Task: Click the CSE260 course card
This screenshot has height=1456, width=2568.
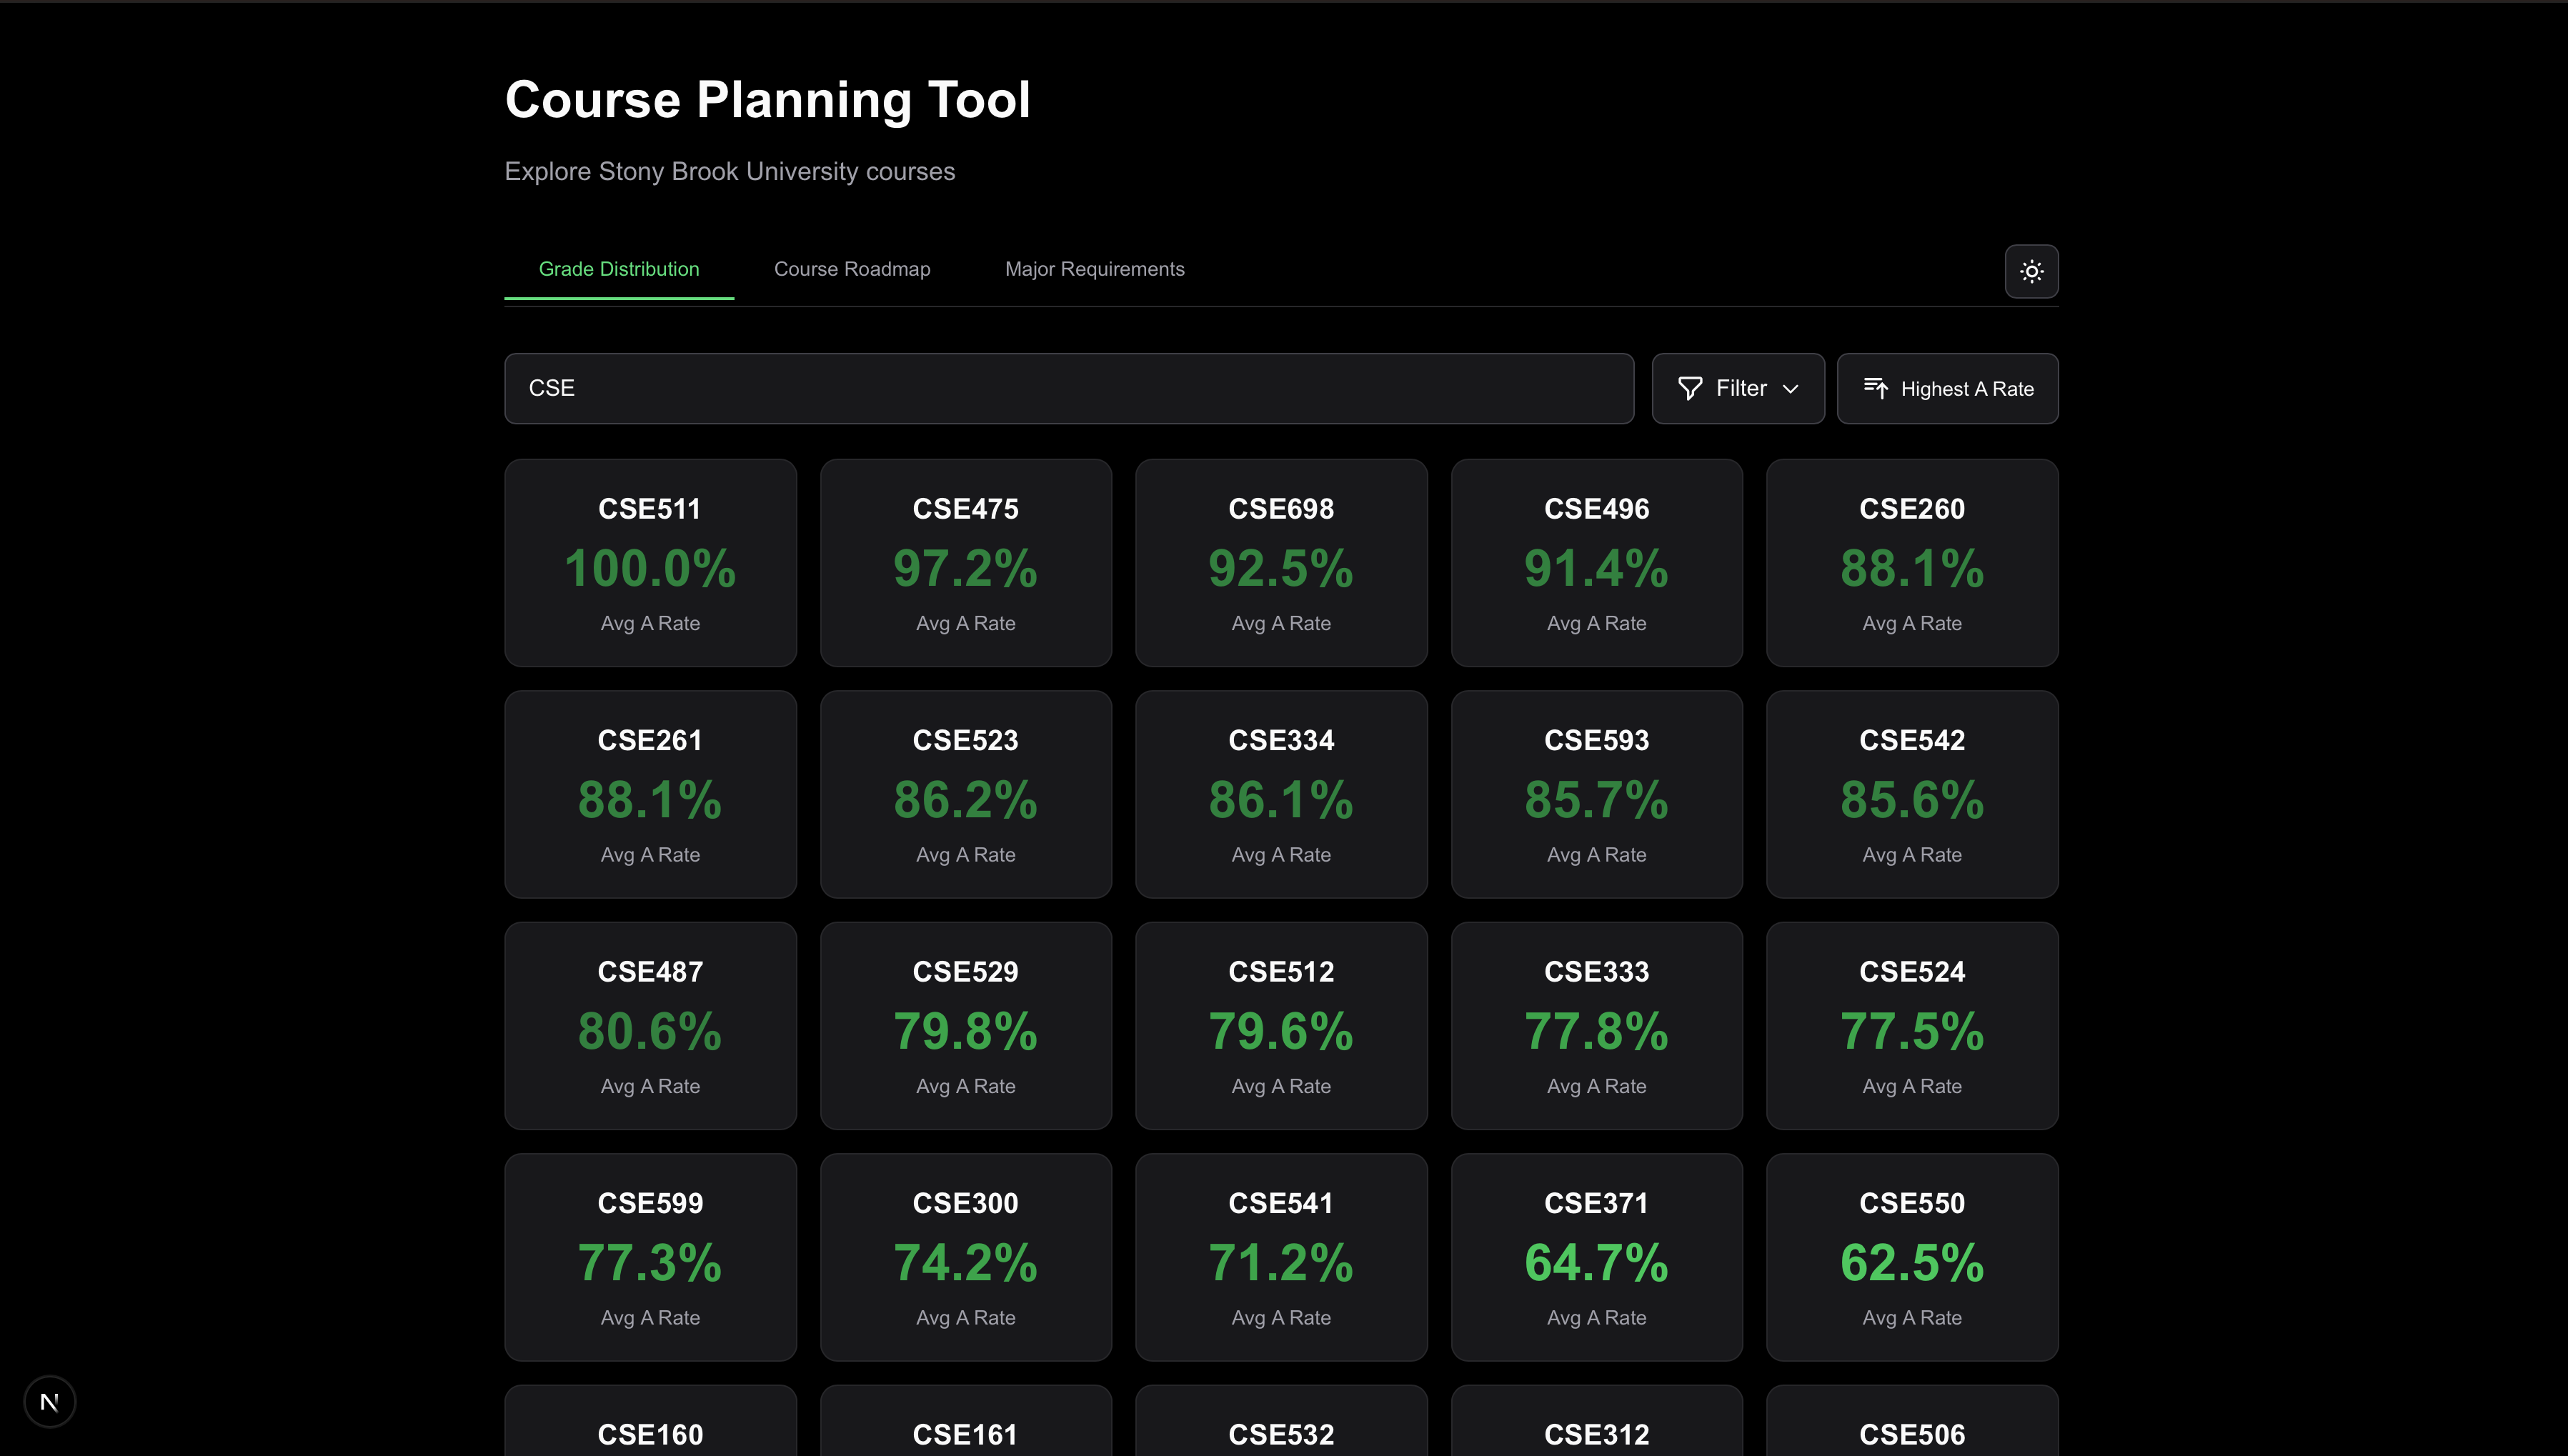Action: pyautogui.click(x=1911, y=563)
